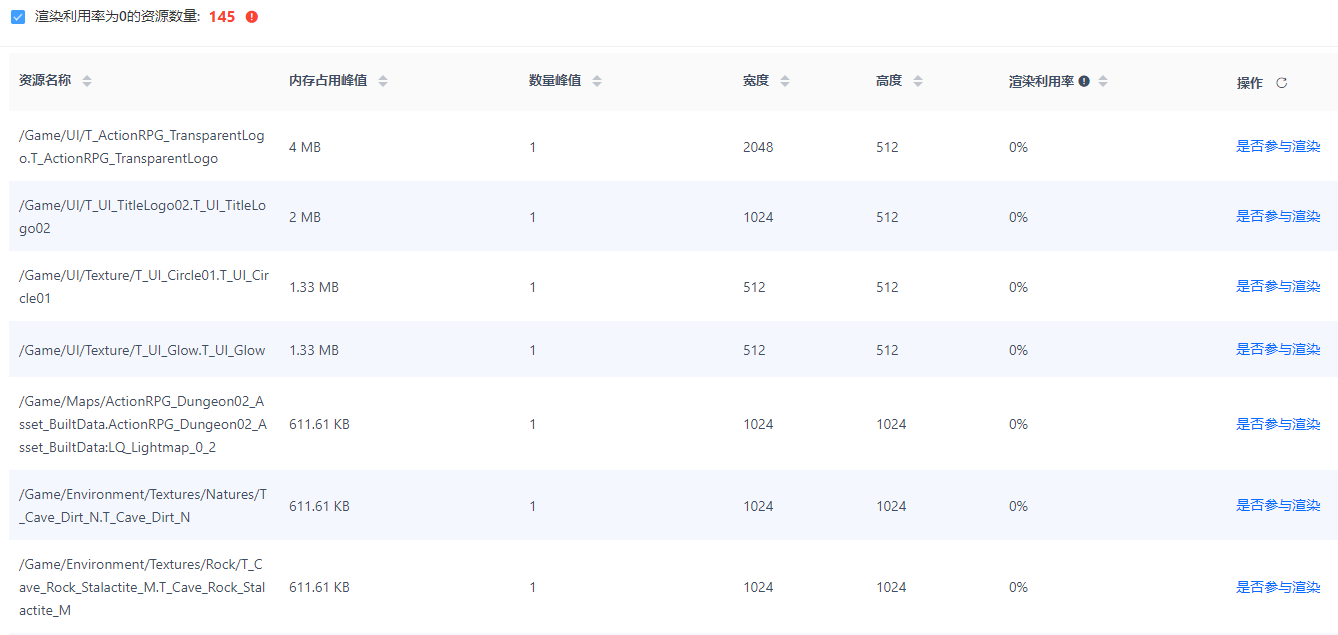Click the refresh icon beside 操作
The image size is (1338, 635).
pyautogui.click(x=1282, y=83)
